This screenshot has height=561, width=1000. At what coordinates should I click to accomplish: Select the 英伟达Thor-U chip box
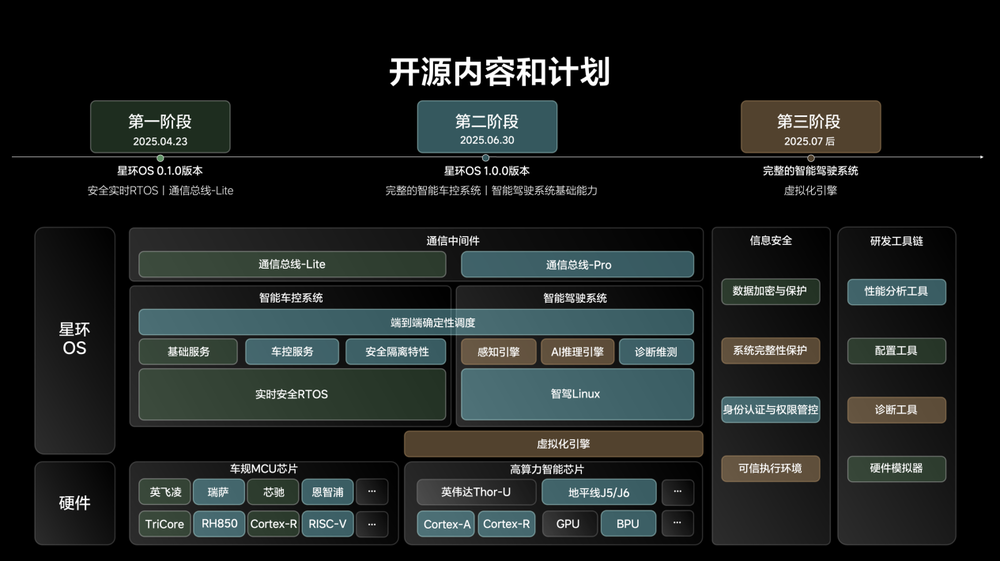pos(475,492)
